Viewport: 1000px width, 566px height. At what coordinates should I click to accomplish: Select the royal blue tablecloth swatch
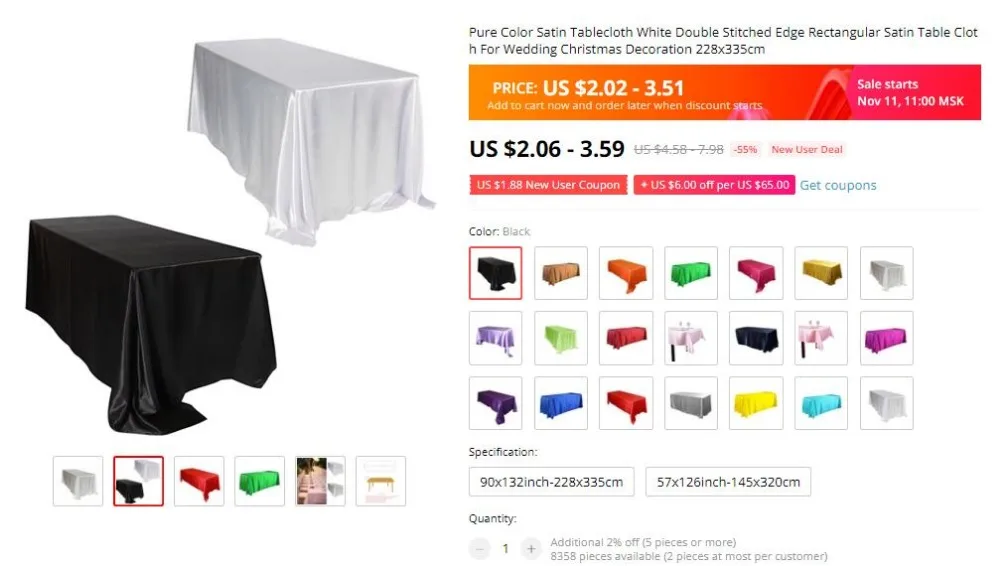[561, 403]
